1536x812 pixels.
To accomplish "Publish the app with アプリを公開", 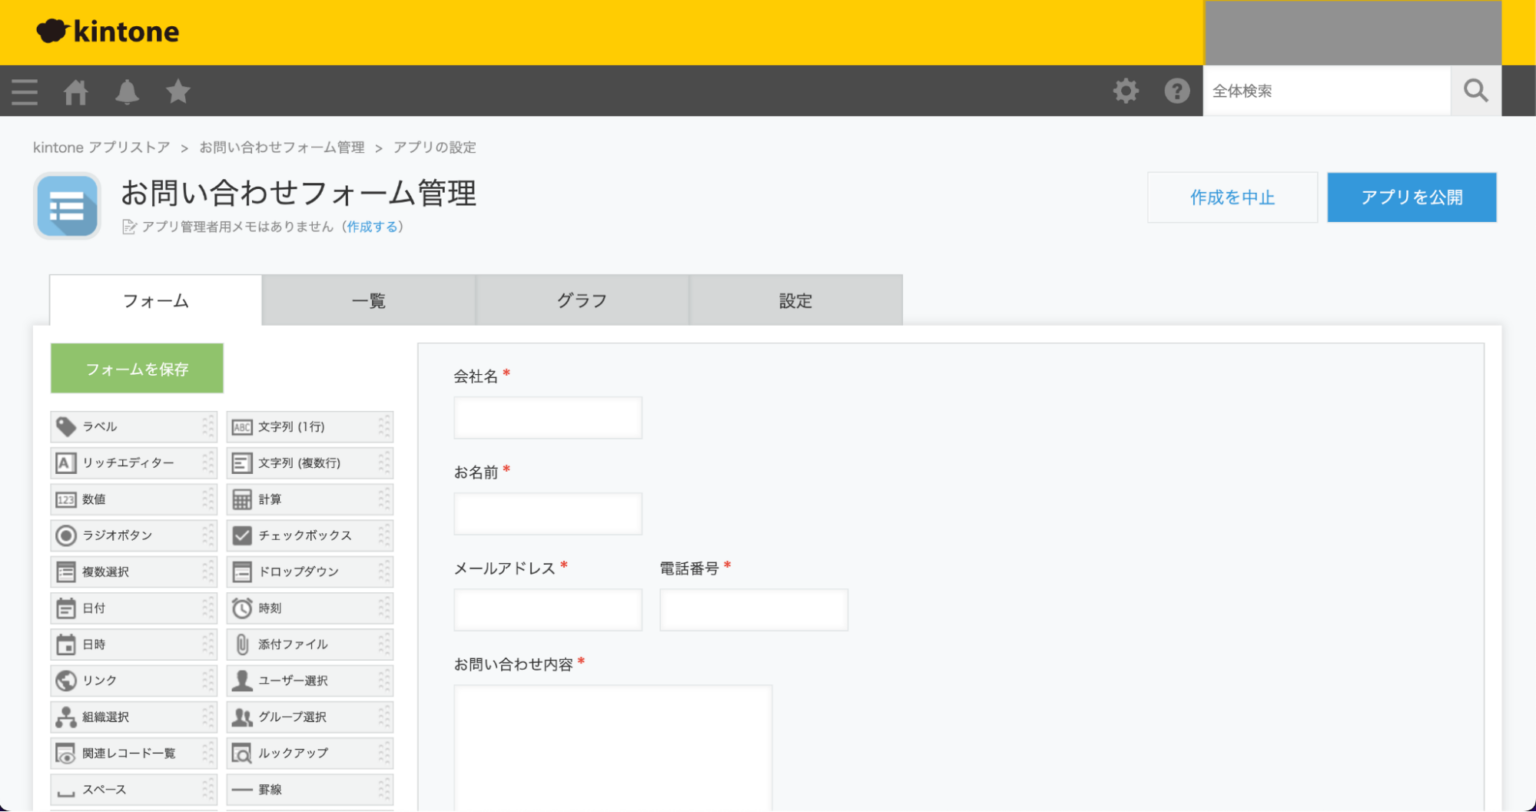I will point(1411,197).
